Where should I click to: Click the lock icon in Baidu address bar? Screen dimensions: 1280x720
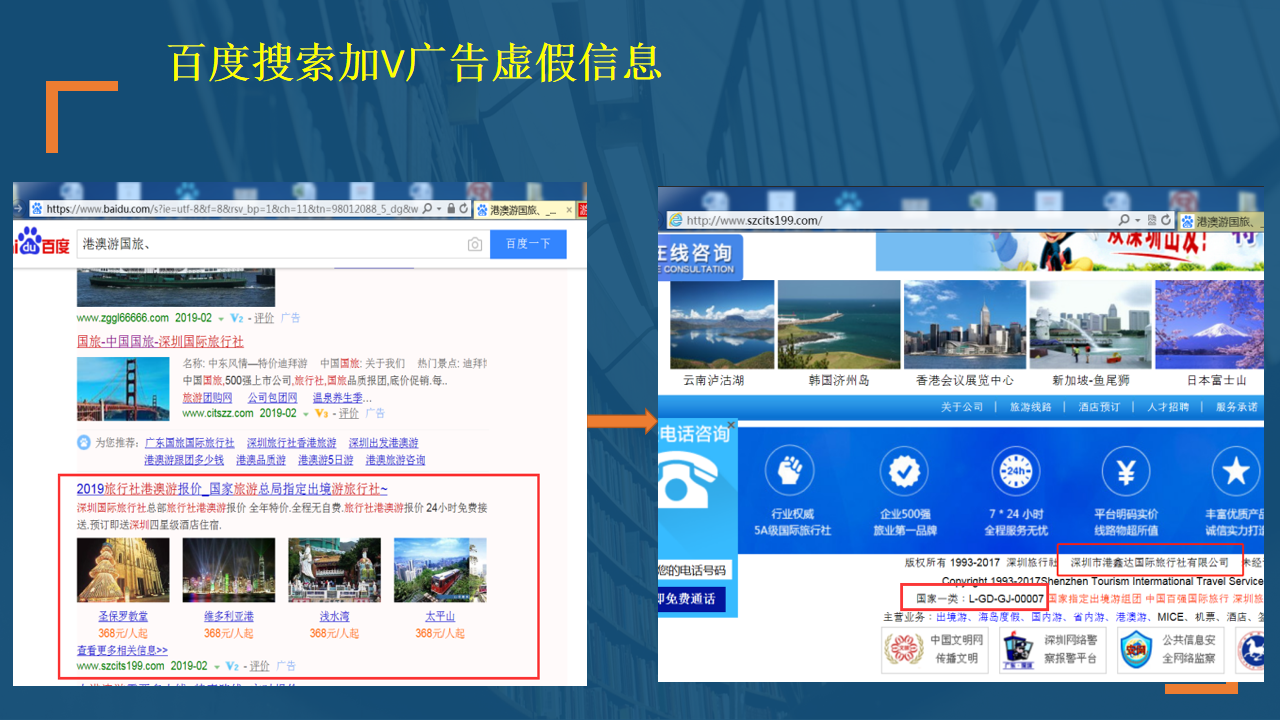point(451,209)
